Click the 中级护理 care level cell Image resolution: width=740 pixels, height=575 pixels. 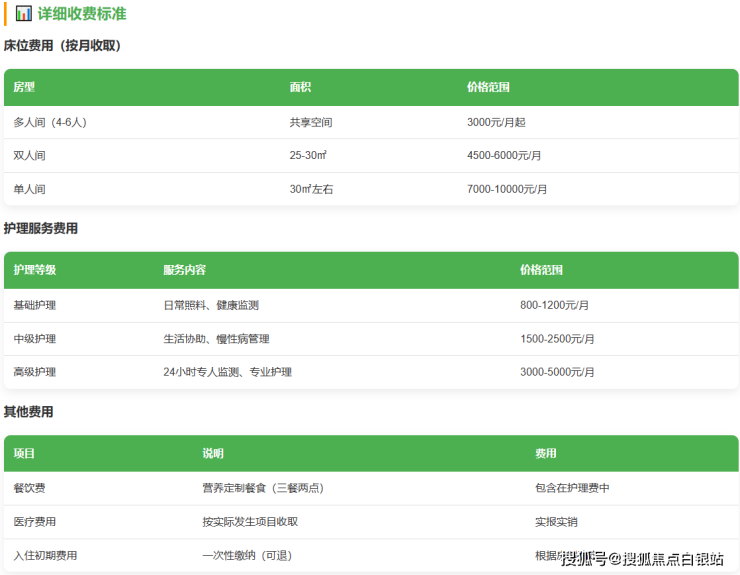coord(34,339)
